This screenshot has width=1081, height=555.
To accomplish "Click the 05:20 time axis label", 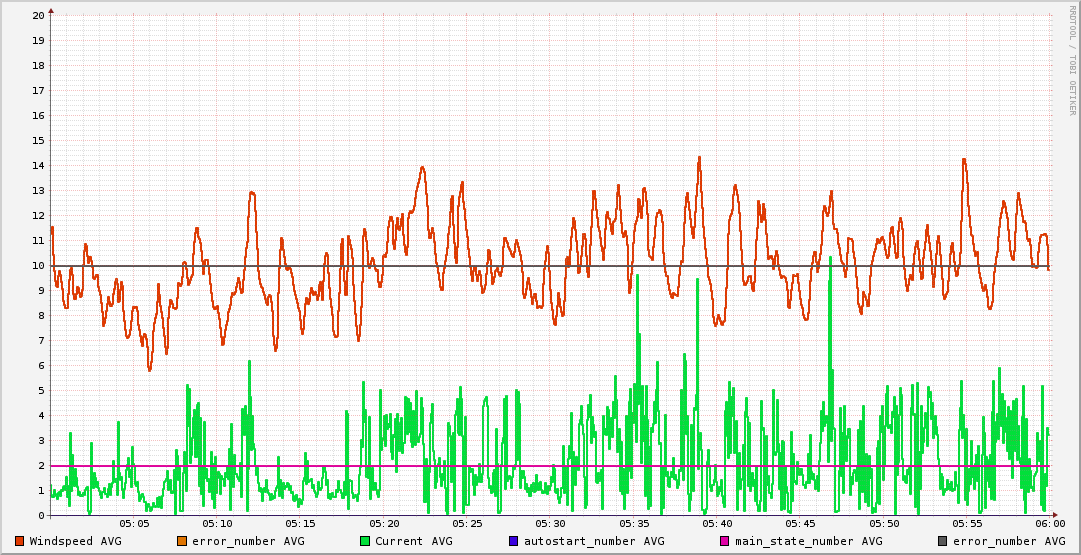I will pos(384,523).
